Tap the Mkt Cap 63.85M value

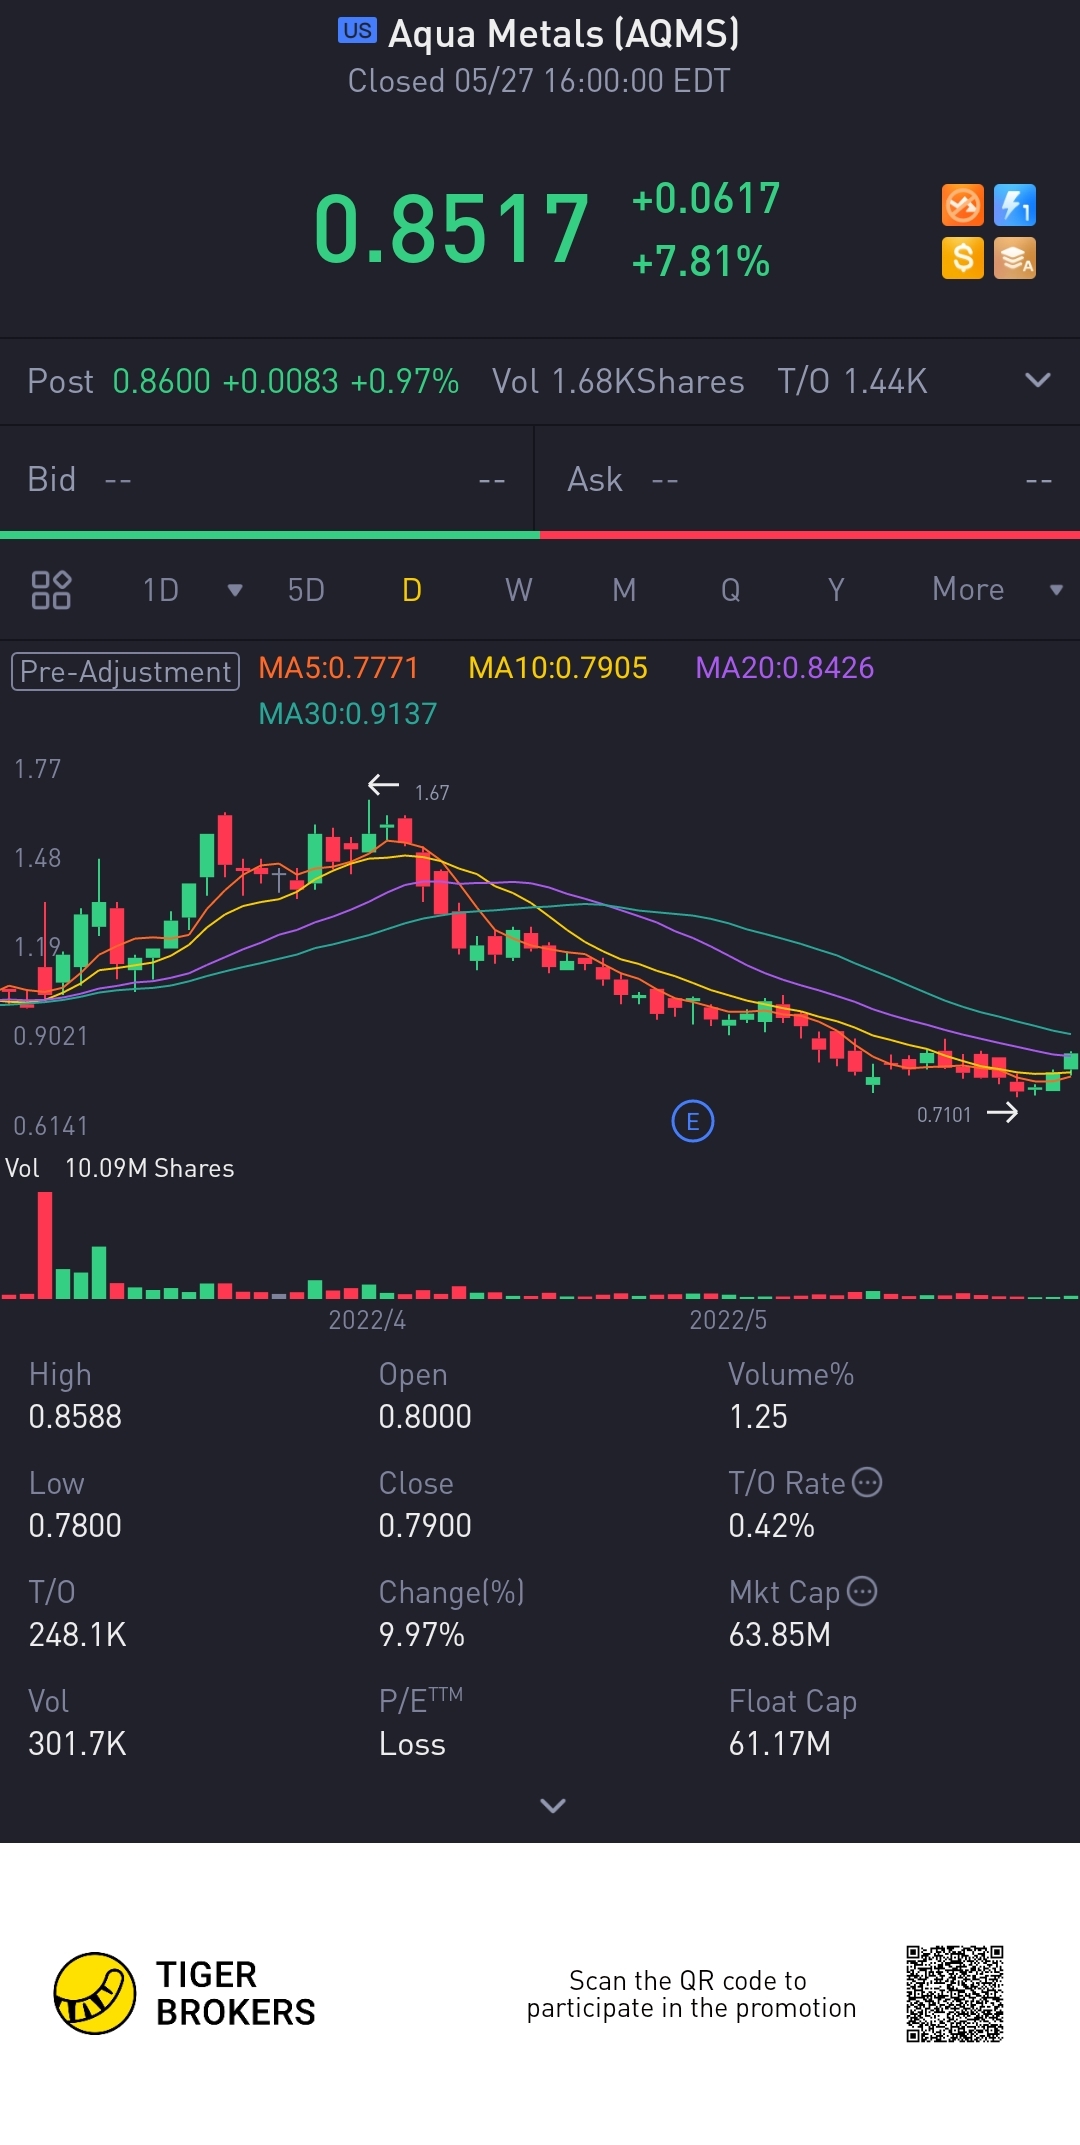(x=779, y=1634)
